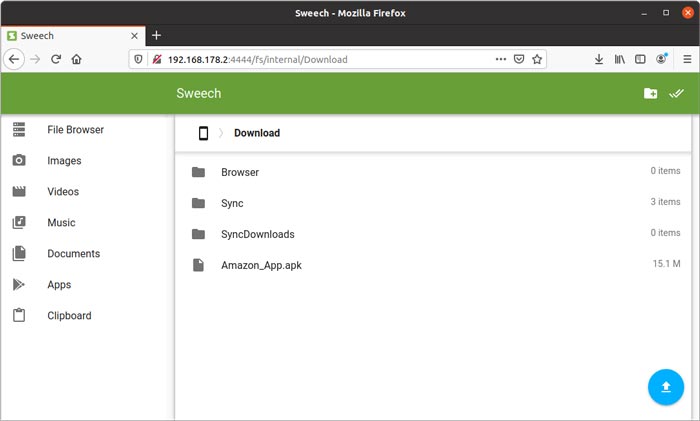Click the Apps play store icon
Image resolution: width=700 pixels, height=421 pixels.
(19, 284)
